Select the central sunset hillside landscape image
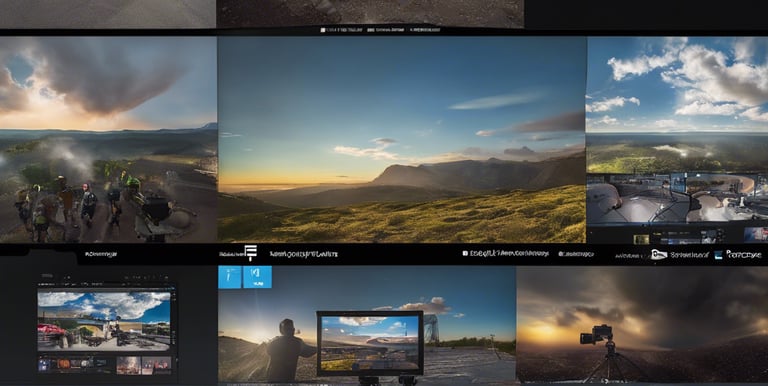 (402, 140)
